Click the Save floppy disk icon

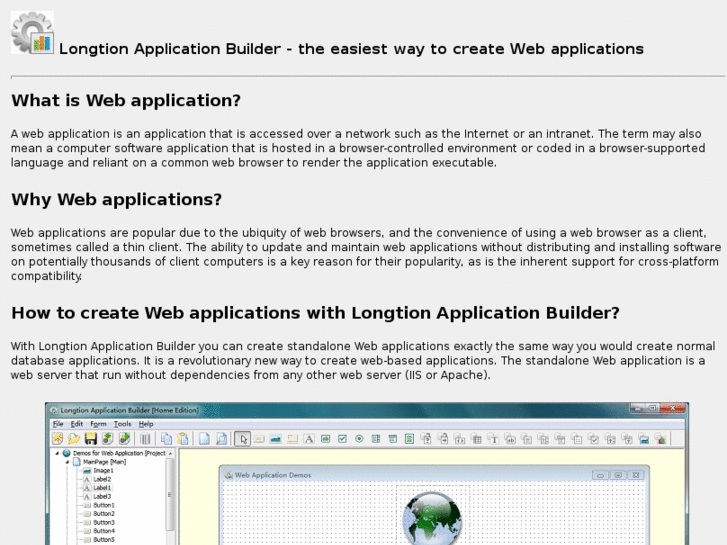click(91, 438)
